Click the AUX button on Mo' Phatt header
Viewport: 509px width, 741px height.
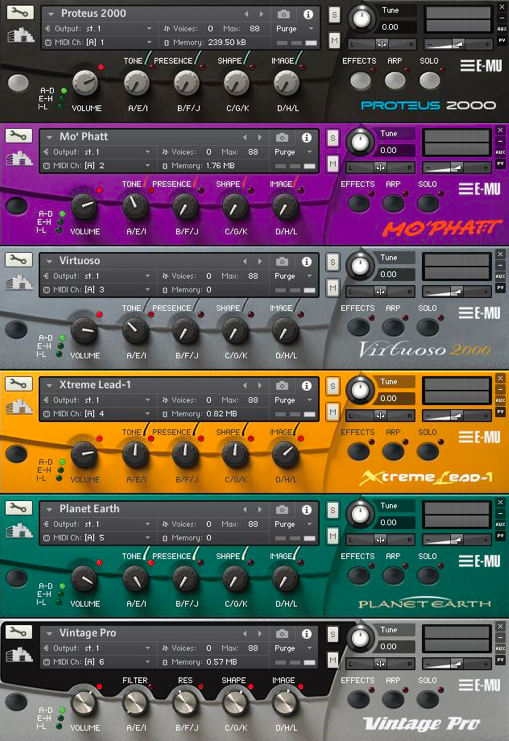(500, 152)
